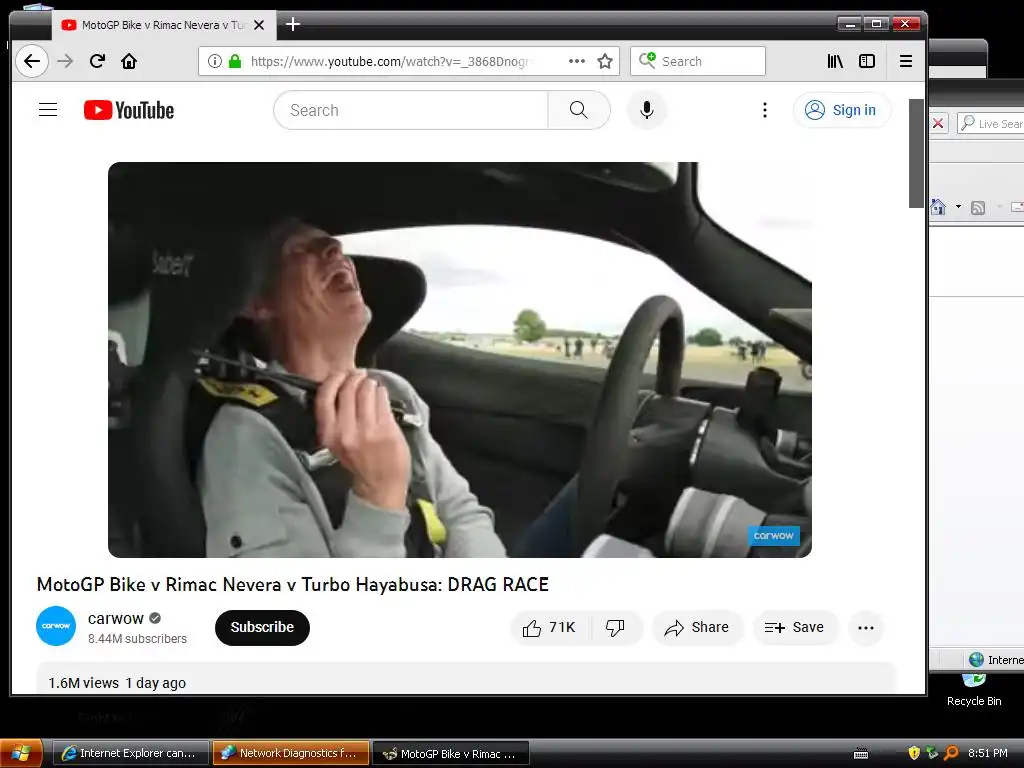Click the red X stop icon in Internet Explorer window
This screenshot has height=768, width=1024.
click(938, 123)
